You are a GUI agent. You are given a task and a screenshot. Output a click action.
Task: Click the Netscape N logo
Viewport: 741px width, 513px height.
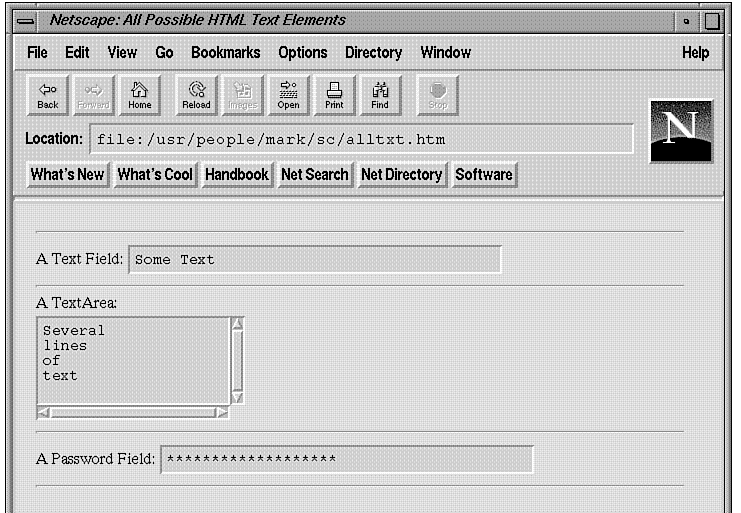pos(681,131)
